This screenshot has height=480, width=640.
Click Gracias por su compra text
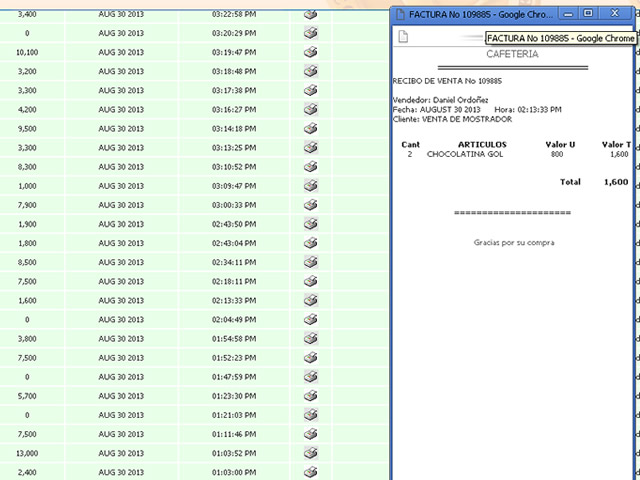(514, 242)
